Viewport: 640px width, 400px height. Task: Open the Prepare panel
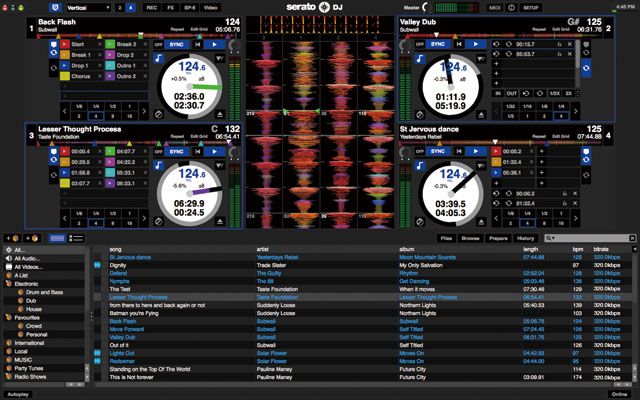(x=498, y=238)
